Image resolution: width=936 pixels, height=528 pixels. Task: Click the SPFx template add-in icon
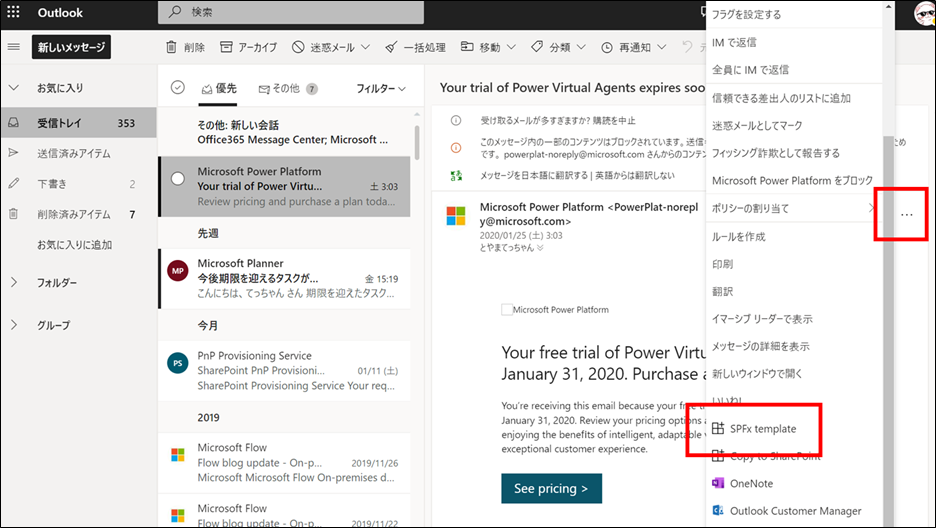pos(718,428)
